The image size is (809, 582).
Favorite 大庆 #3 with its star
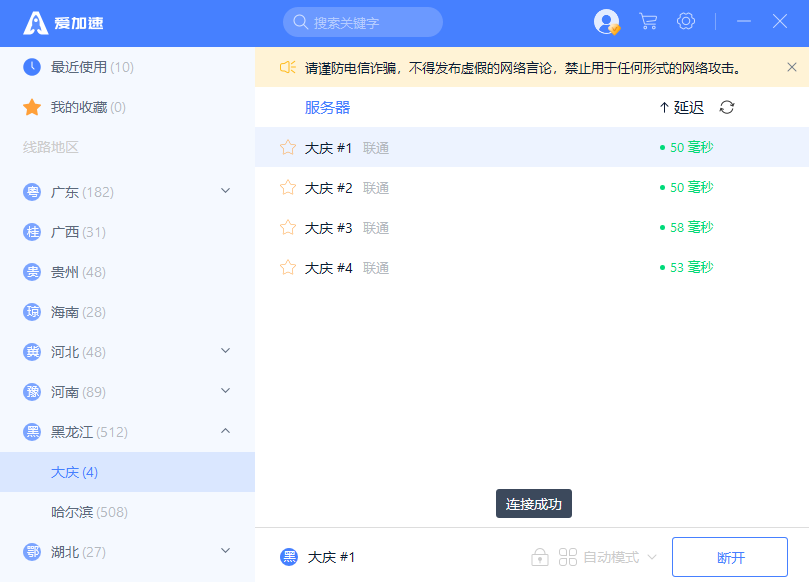(288, 228)
